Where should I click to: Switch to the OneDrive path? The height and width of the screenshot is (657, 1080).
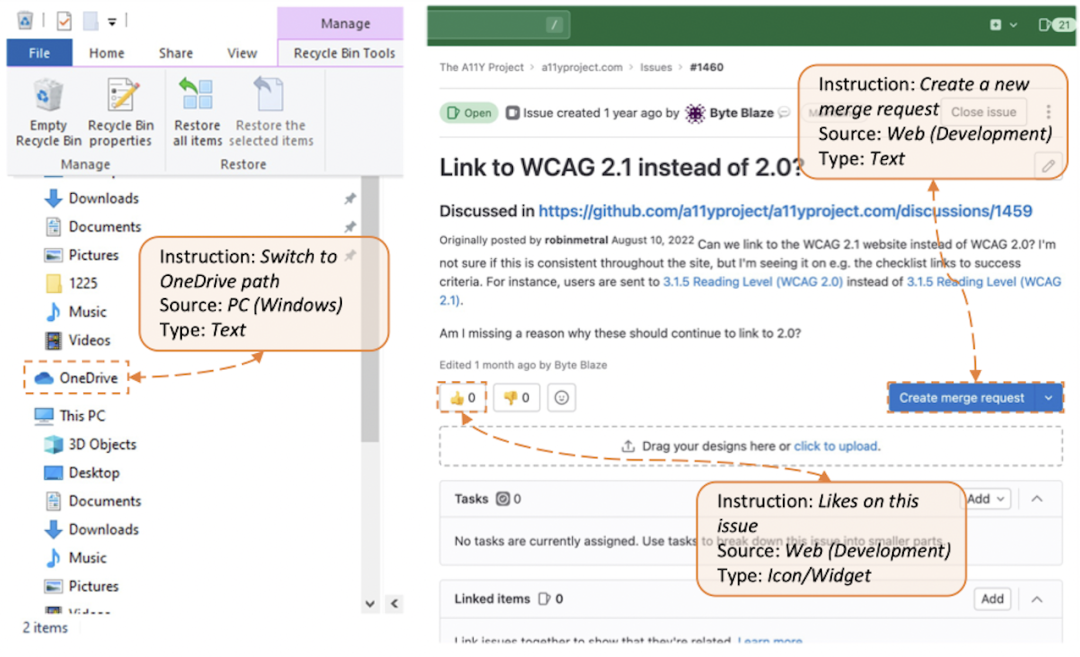click(76, 377)
